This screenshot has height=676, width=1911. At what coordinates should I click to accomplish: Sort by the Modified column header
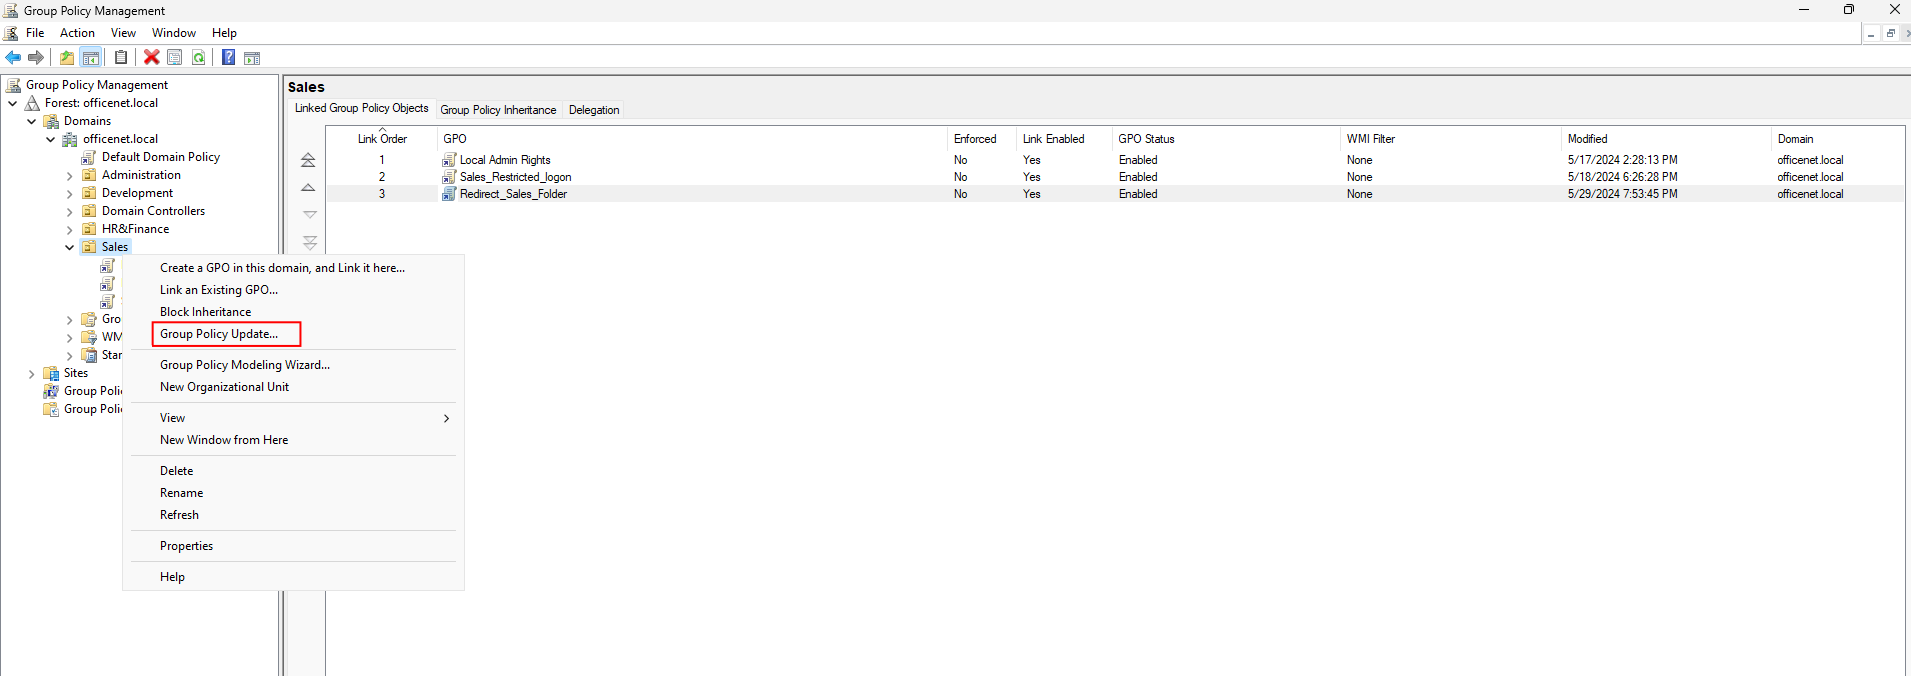pos(1666,139)
